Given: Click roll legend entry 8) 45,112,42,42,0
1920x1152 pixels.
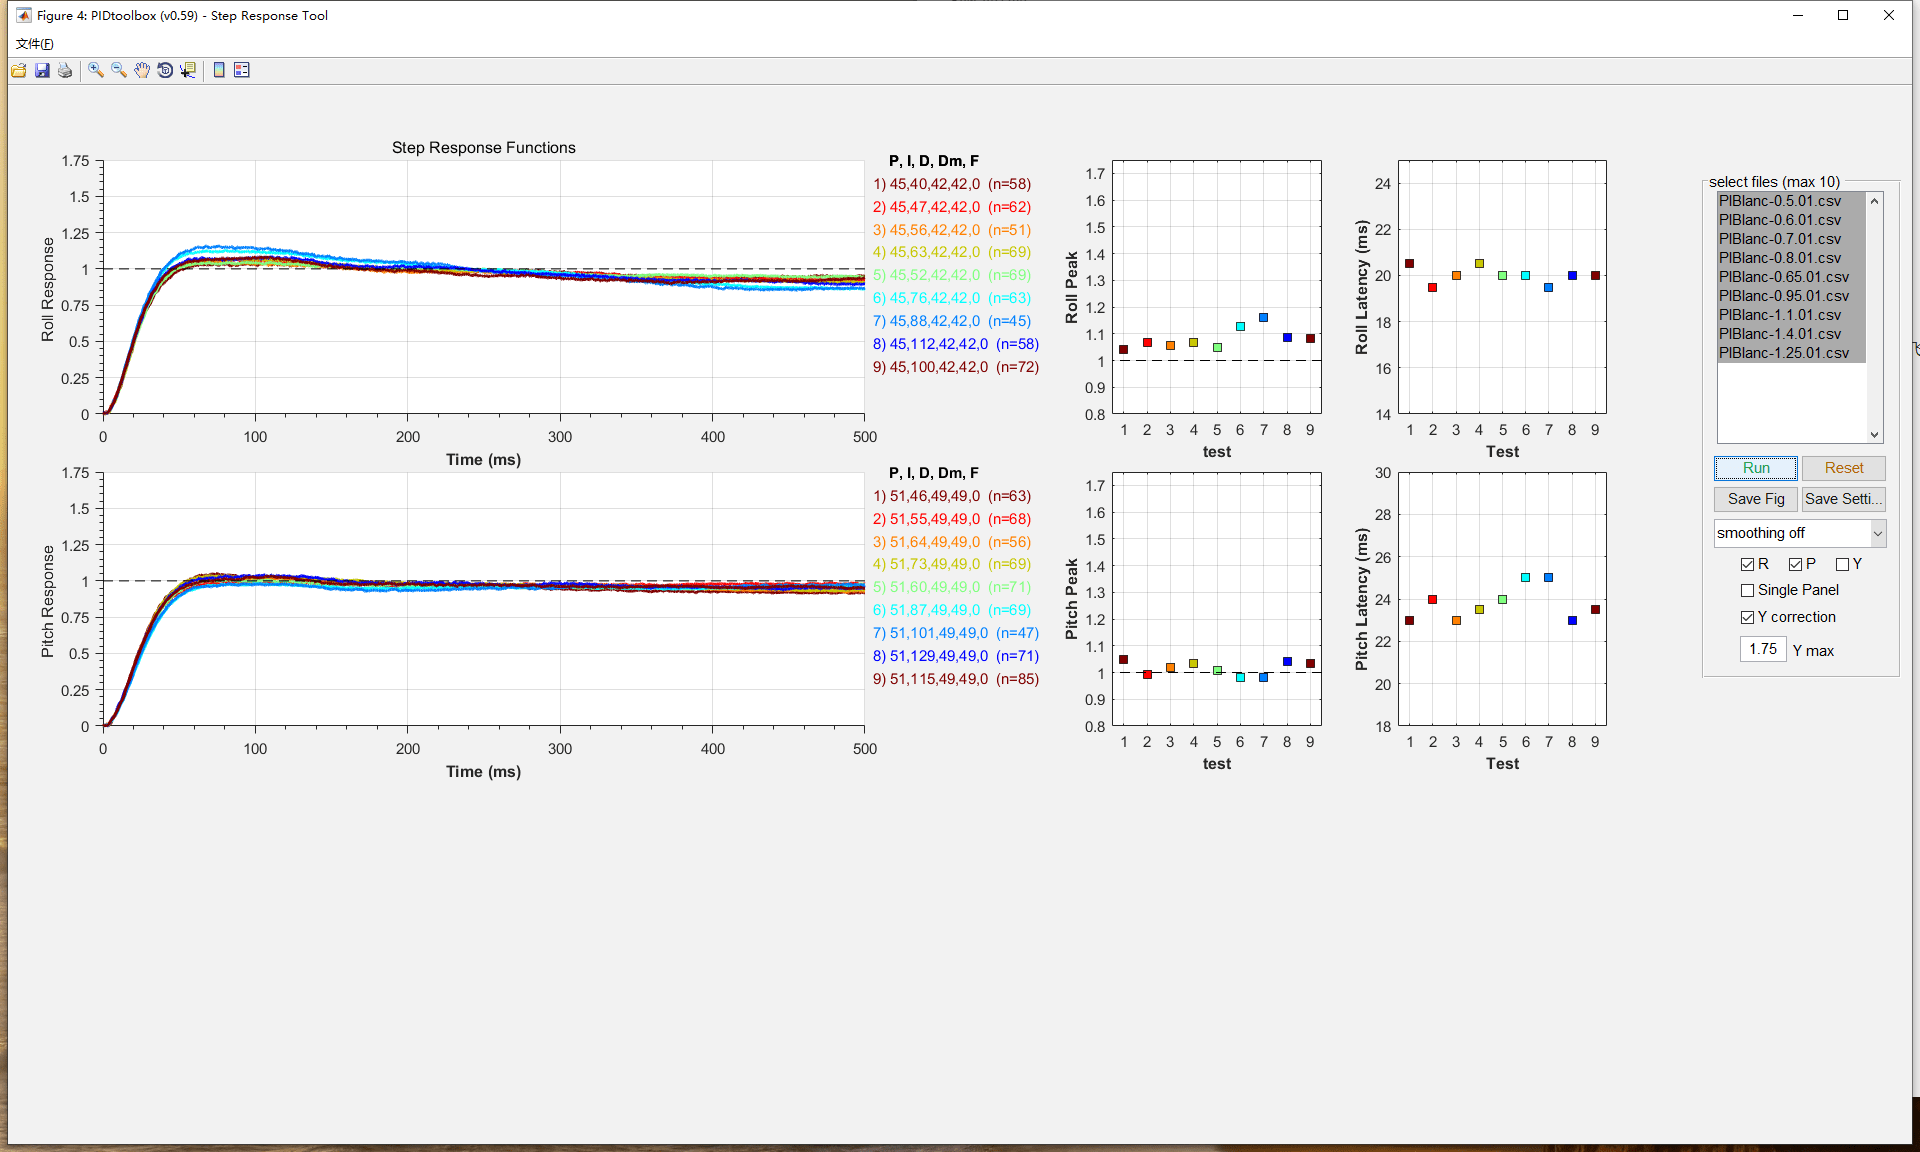Looking at the screenshot, I should pos(956,344).
